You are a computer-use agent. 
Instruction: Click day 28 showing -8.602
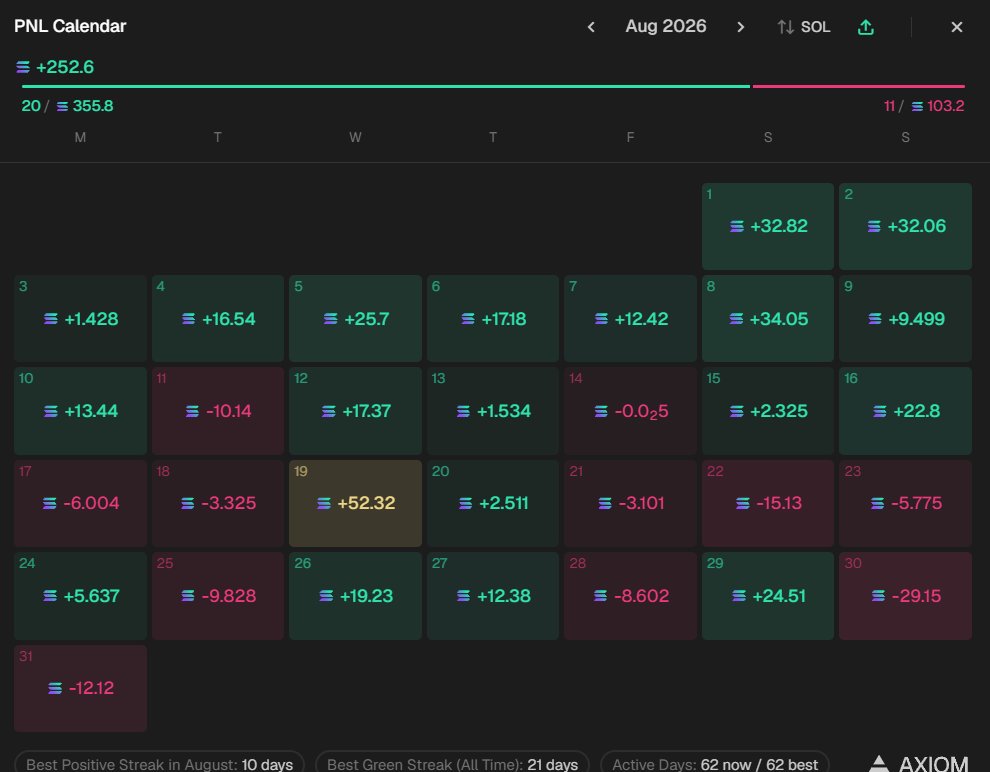630,596
